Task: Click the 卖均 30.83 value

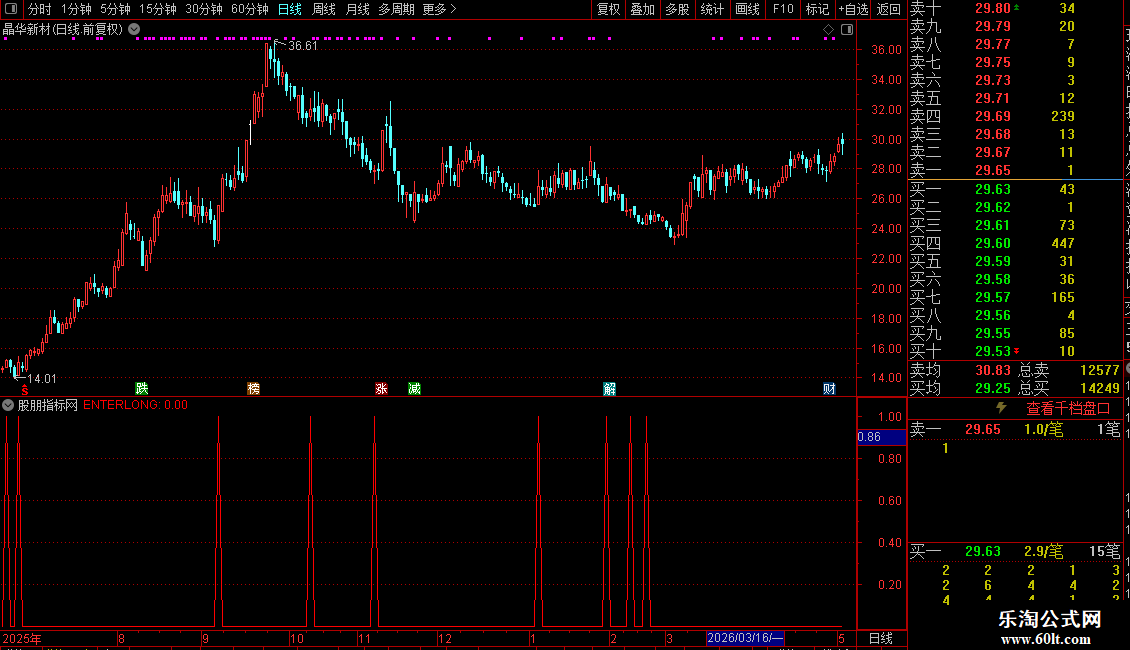Action: point(992,370)
